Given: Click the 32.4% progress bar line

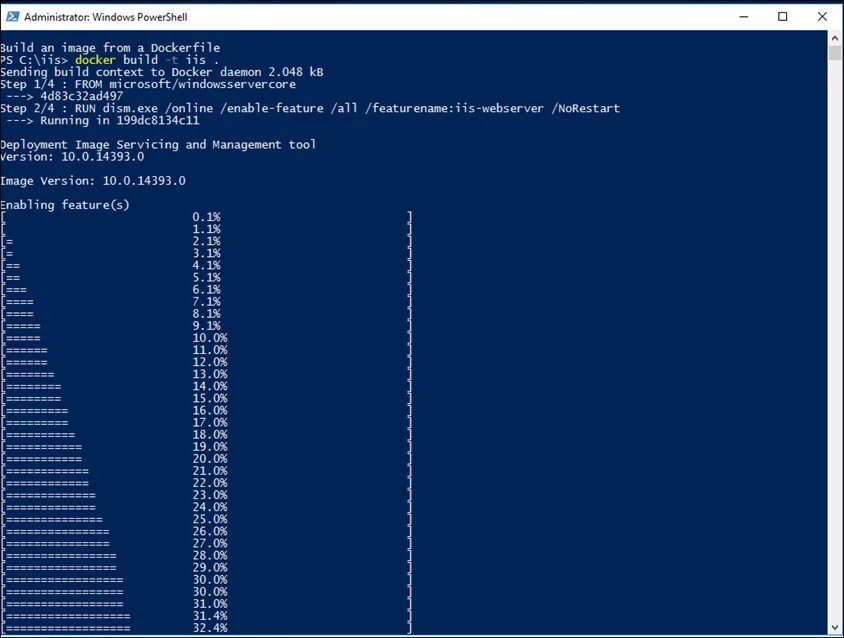Looking at the screenshot, I should 207,628.
